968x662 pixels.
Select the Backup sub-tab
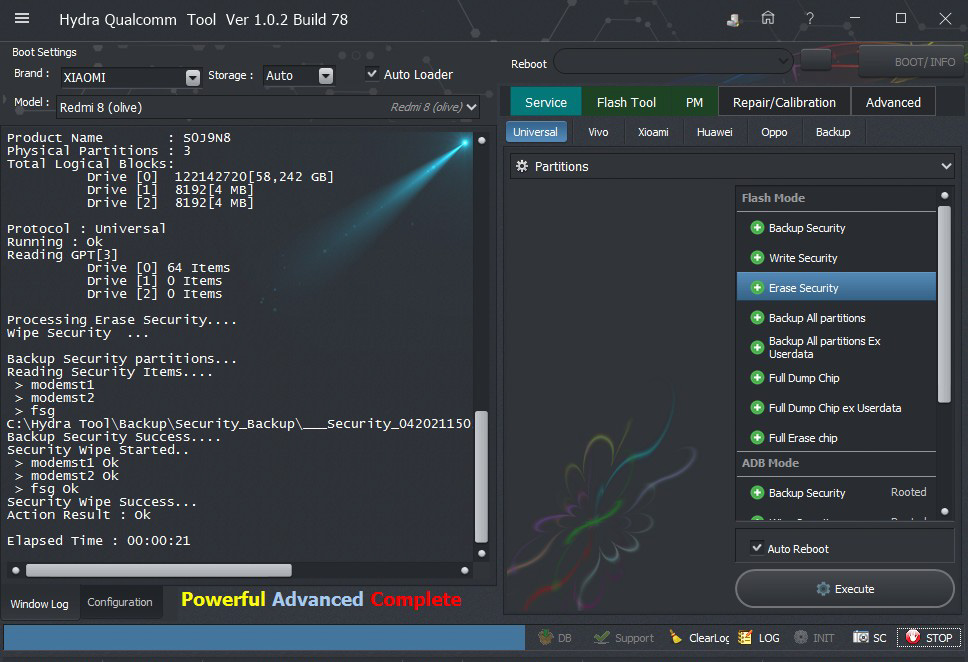[x=833, y=132]
